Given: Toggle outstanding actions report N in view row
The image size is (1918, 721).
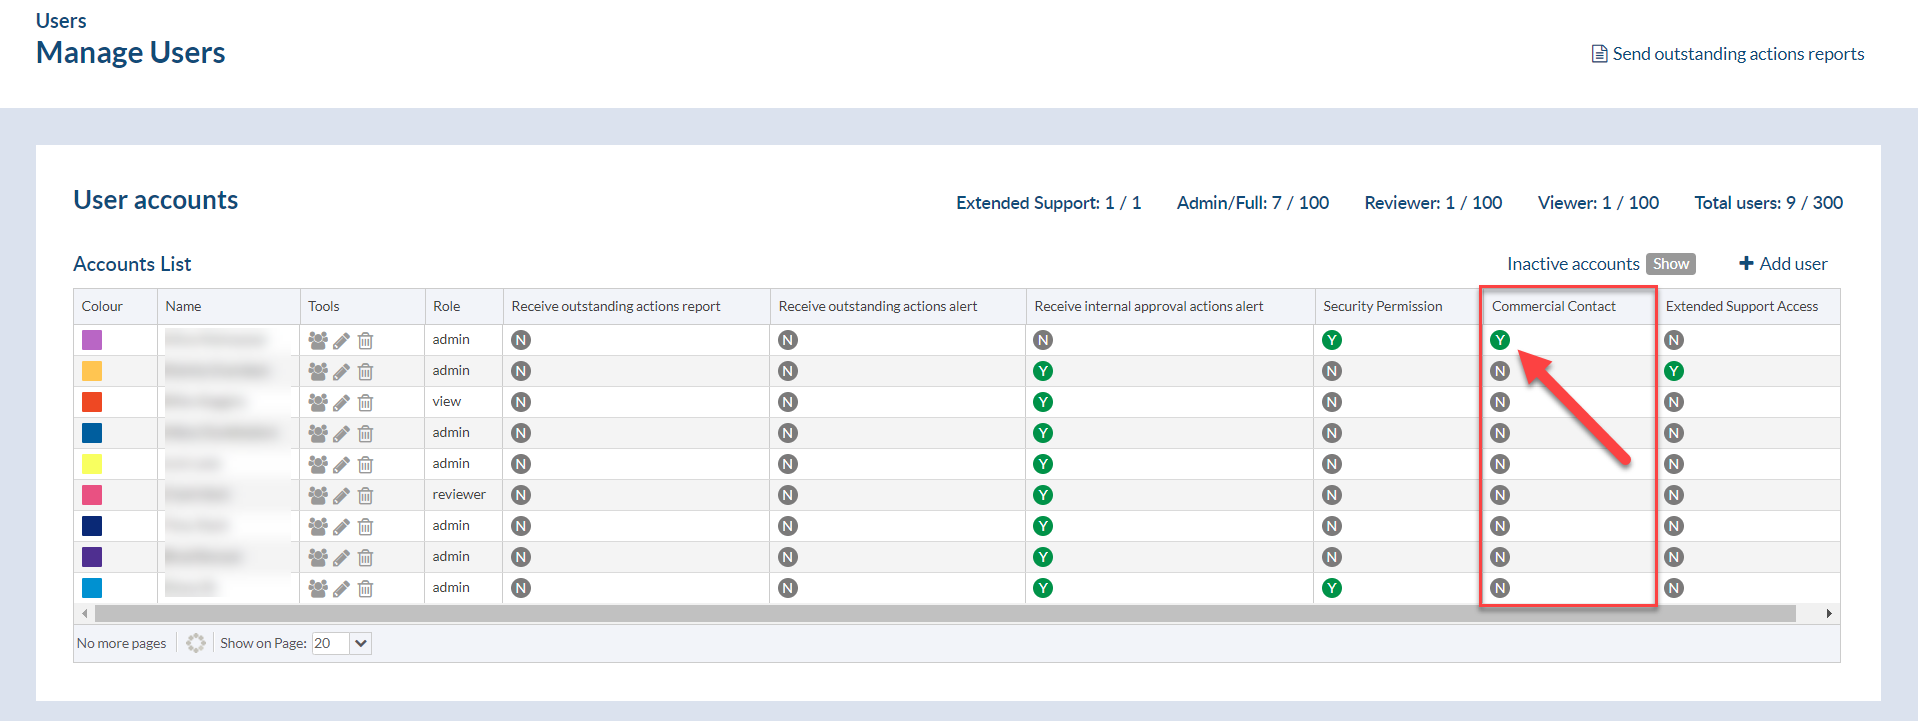Looking at the screenshot, I should 521,402.
